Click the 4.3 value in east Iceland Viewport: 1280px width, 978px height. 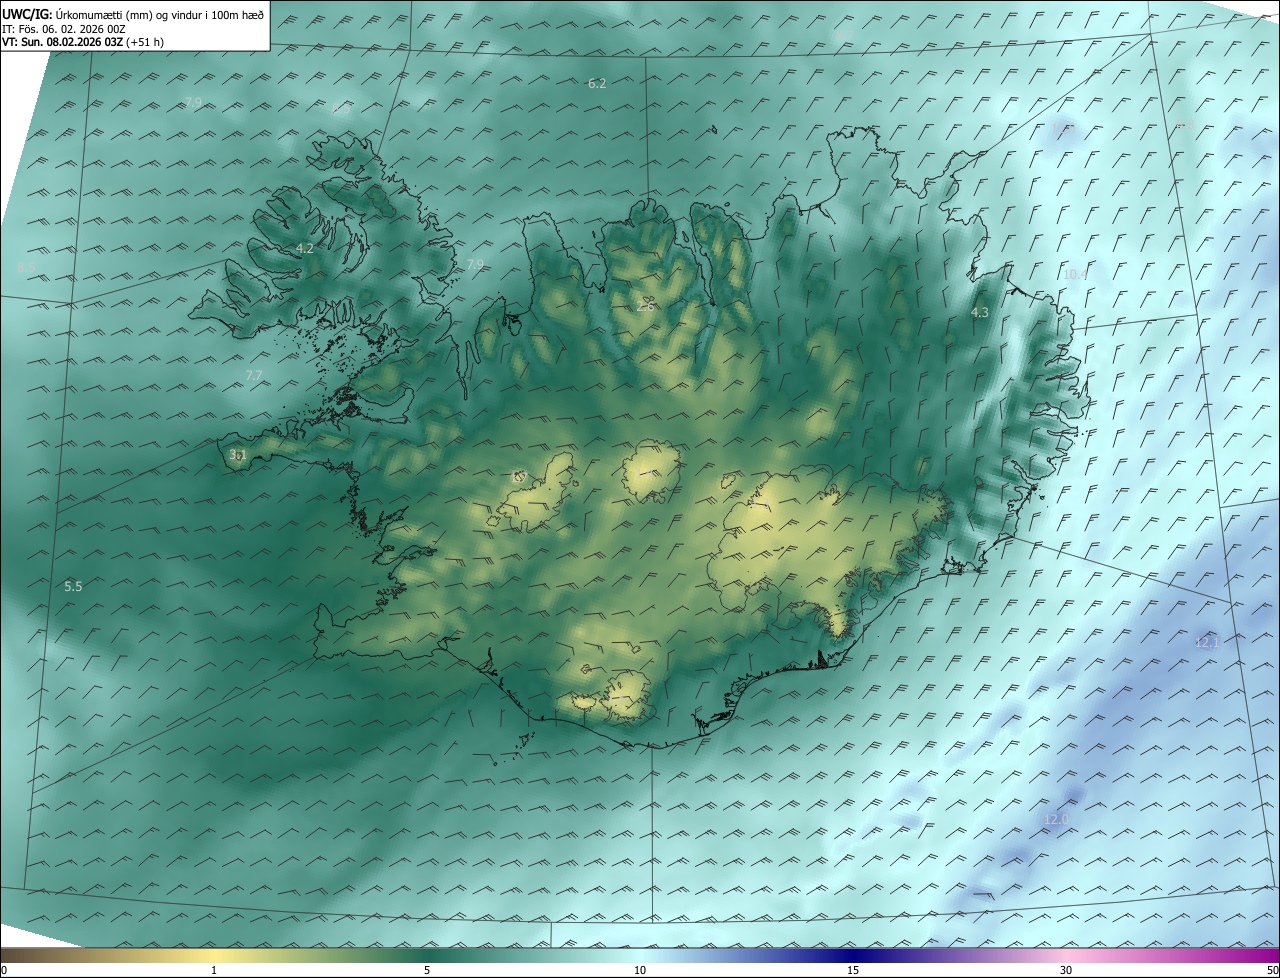coord(980,312)
